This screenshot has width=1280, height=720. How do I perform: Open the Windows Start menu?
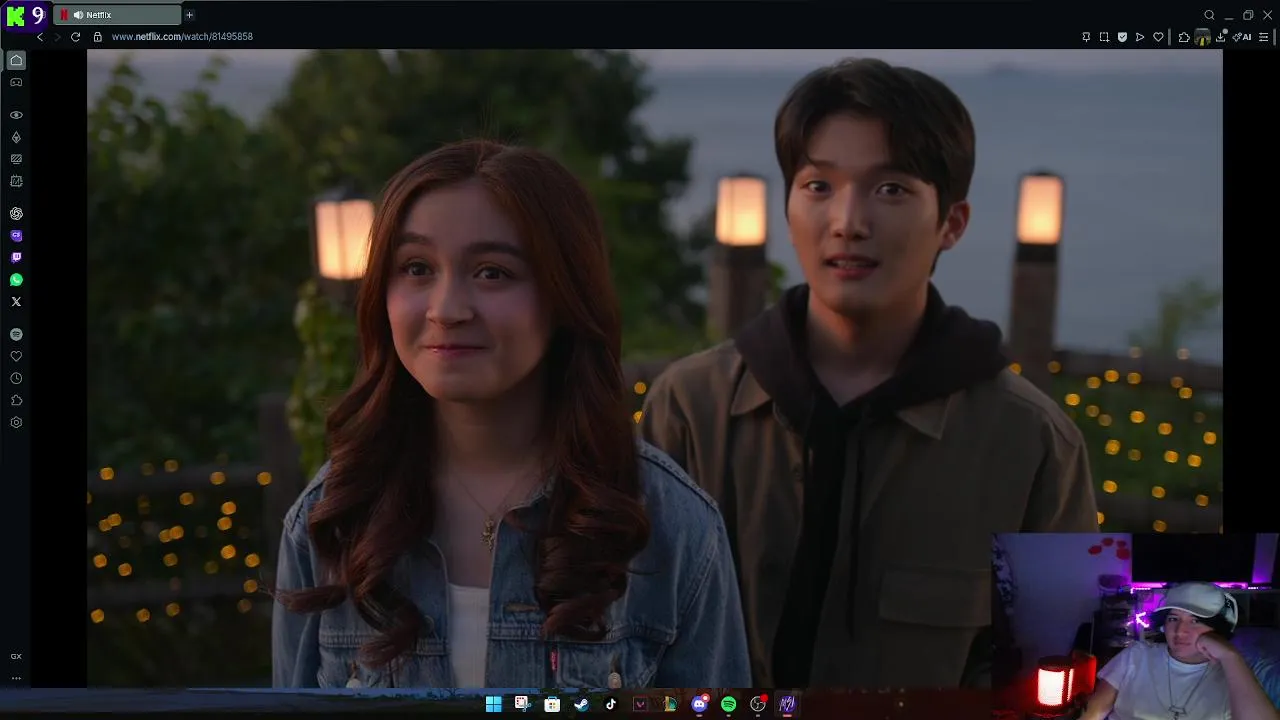[493, 704]
